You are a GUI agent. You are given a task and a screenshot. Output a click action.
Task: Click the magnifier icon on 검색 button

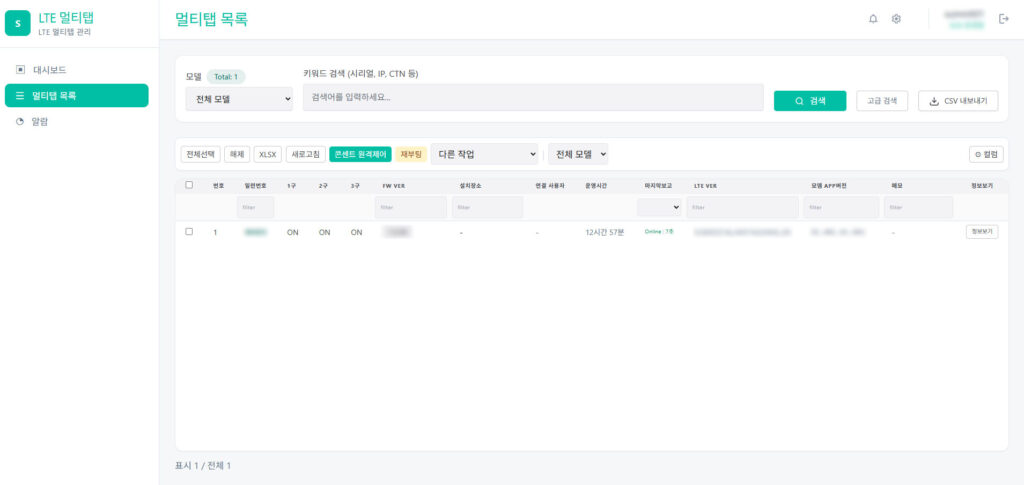pos(799,101)
